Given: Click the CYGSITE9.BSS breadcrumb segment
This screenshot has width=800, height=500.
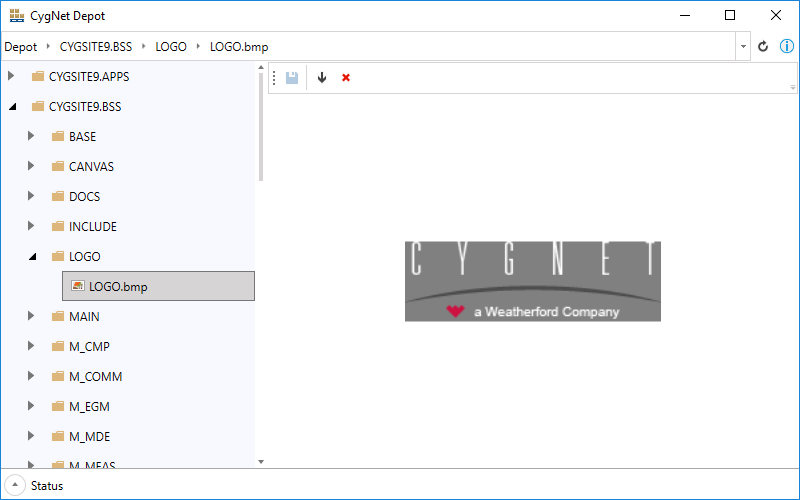Looking at the screenshot, I should [x=96, y=47].
